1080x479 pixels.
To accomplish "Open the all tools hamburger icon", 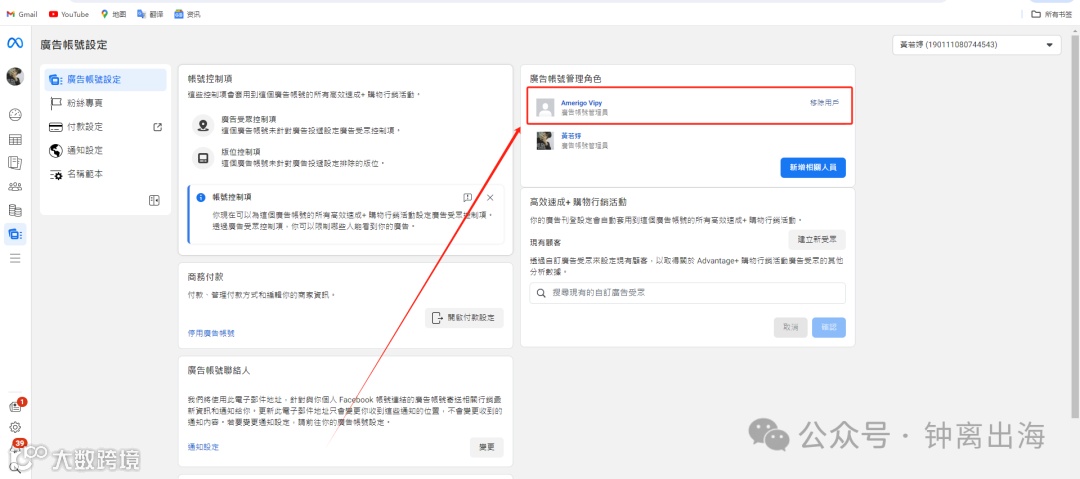I will pyautogui.click(x=15, y=258).
